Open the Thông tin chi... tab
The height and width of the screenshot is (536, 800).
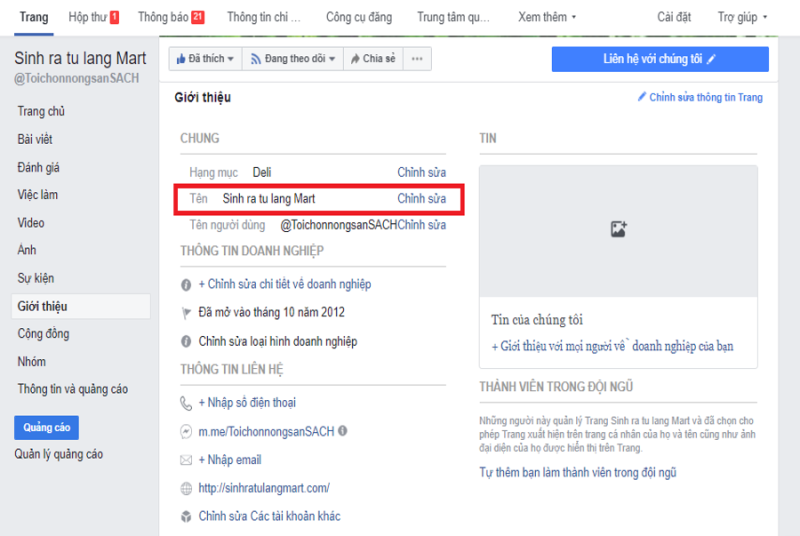264,17
